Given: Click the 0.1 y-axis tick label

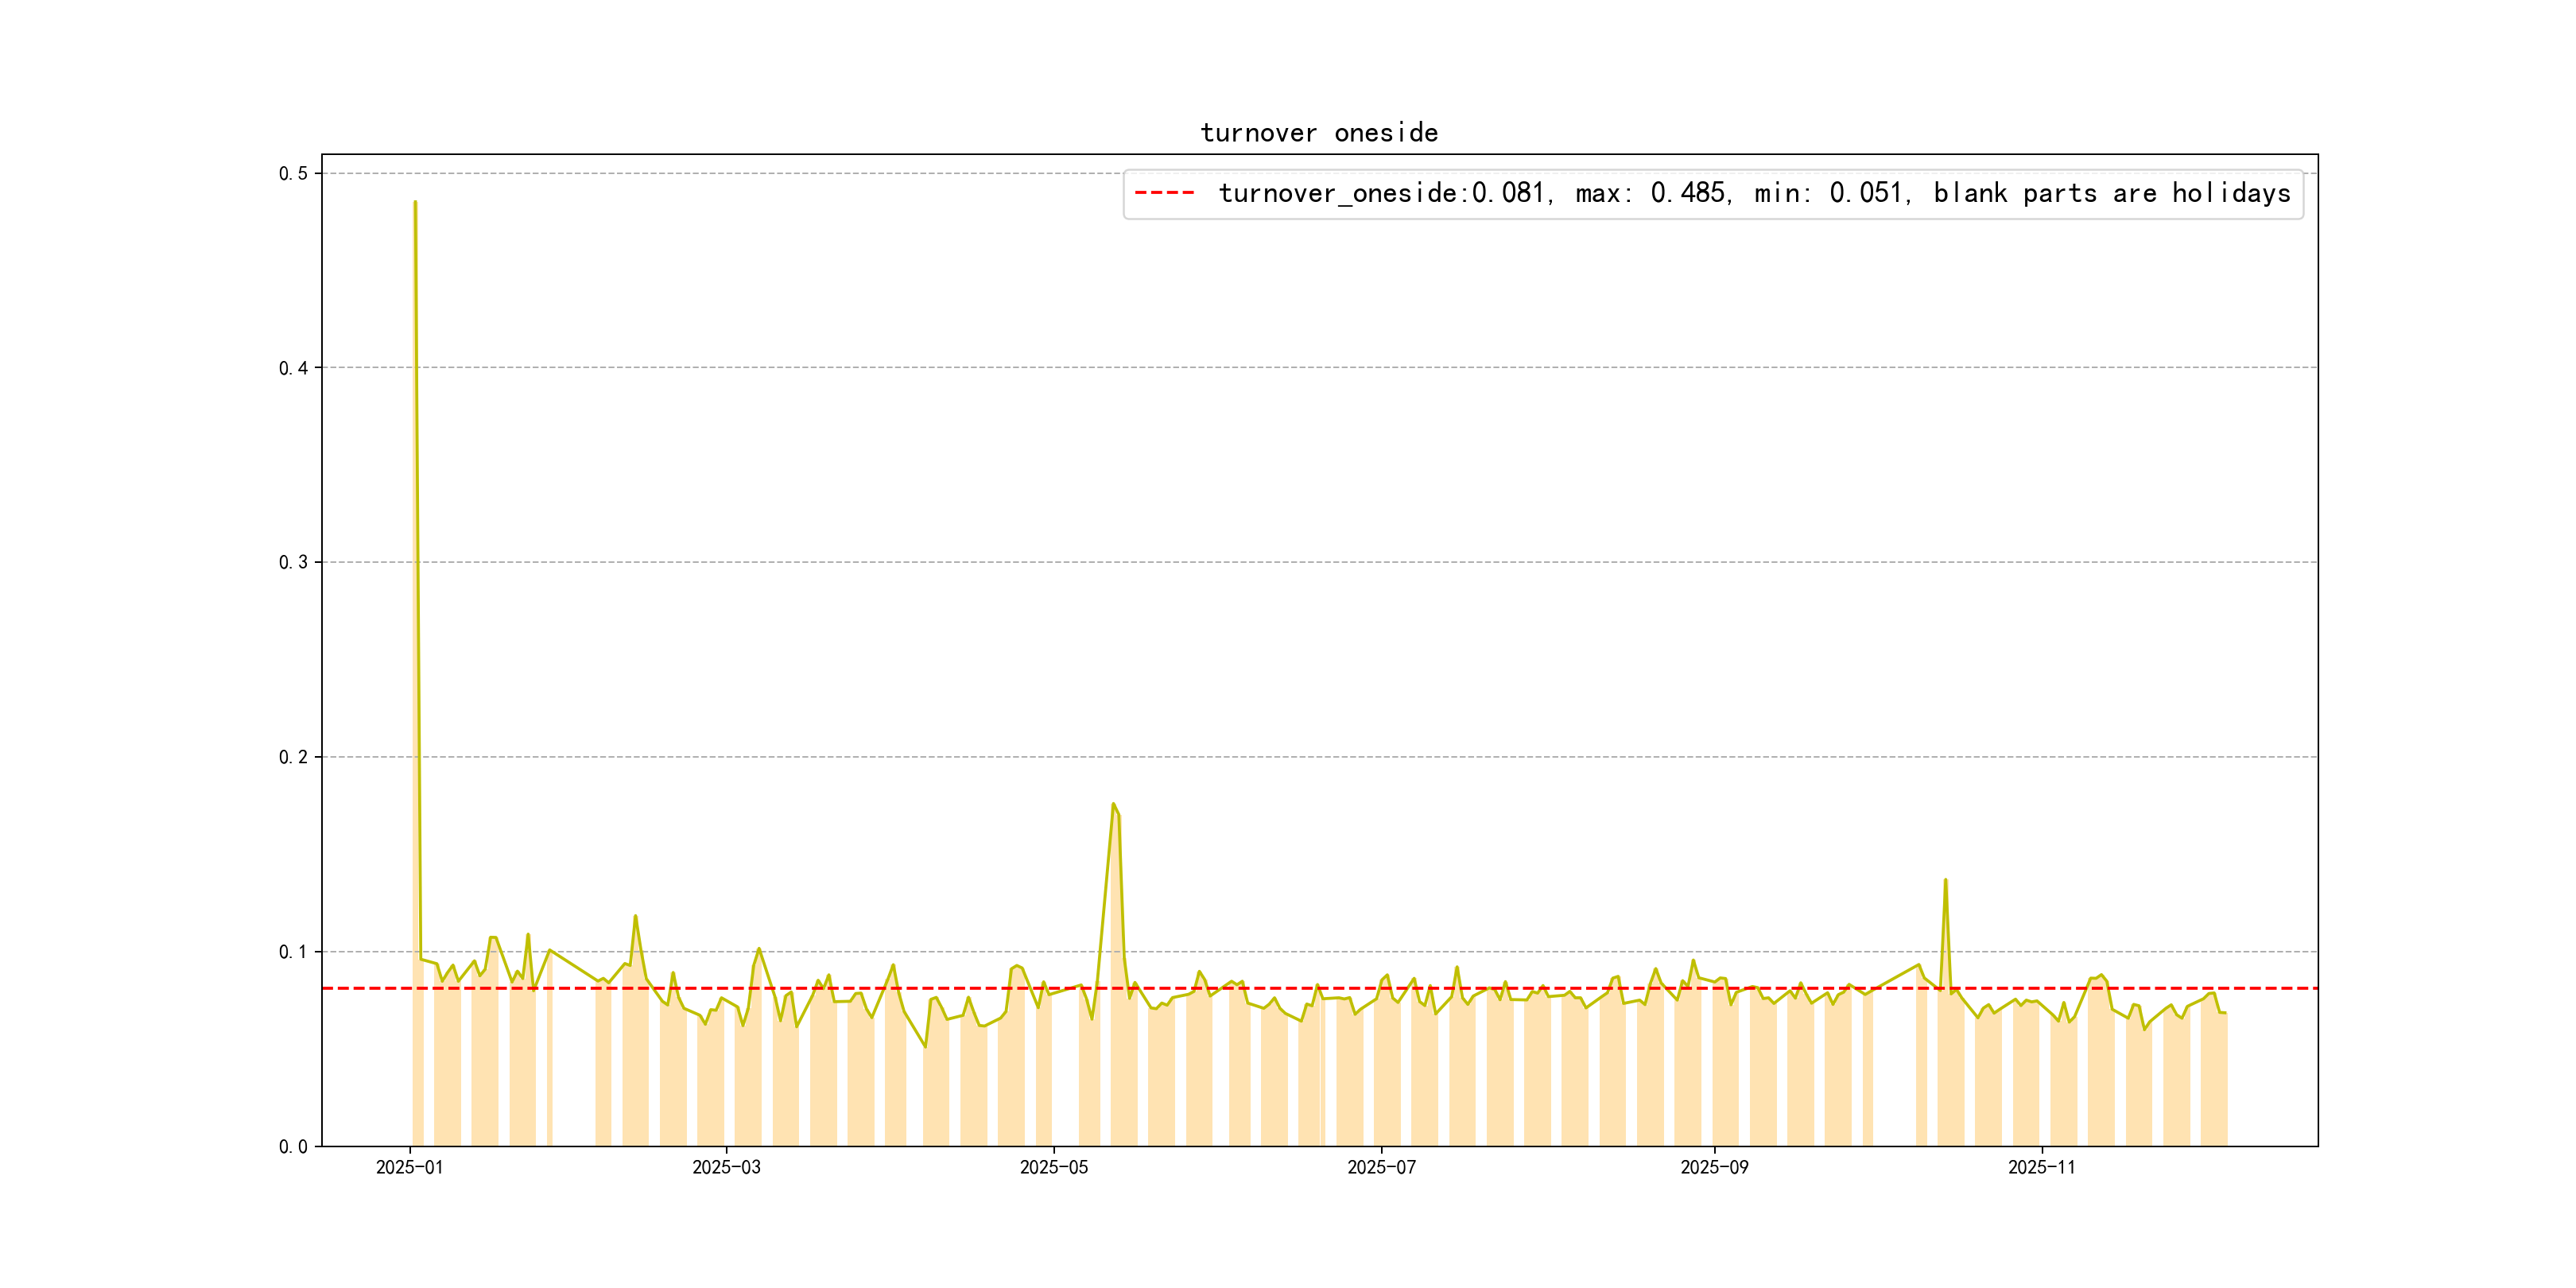Looking at the screenshot, I should [x=293, y=951].
